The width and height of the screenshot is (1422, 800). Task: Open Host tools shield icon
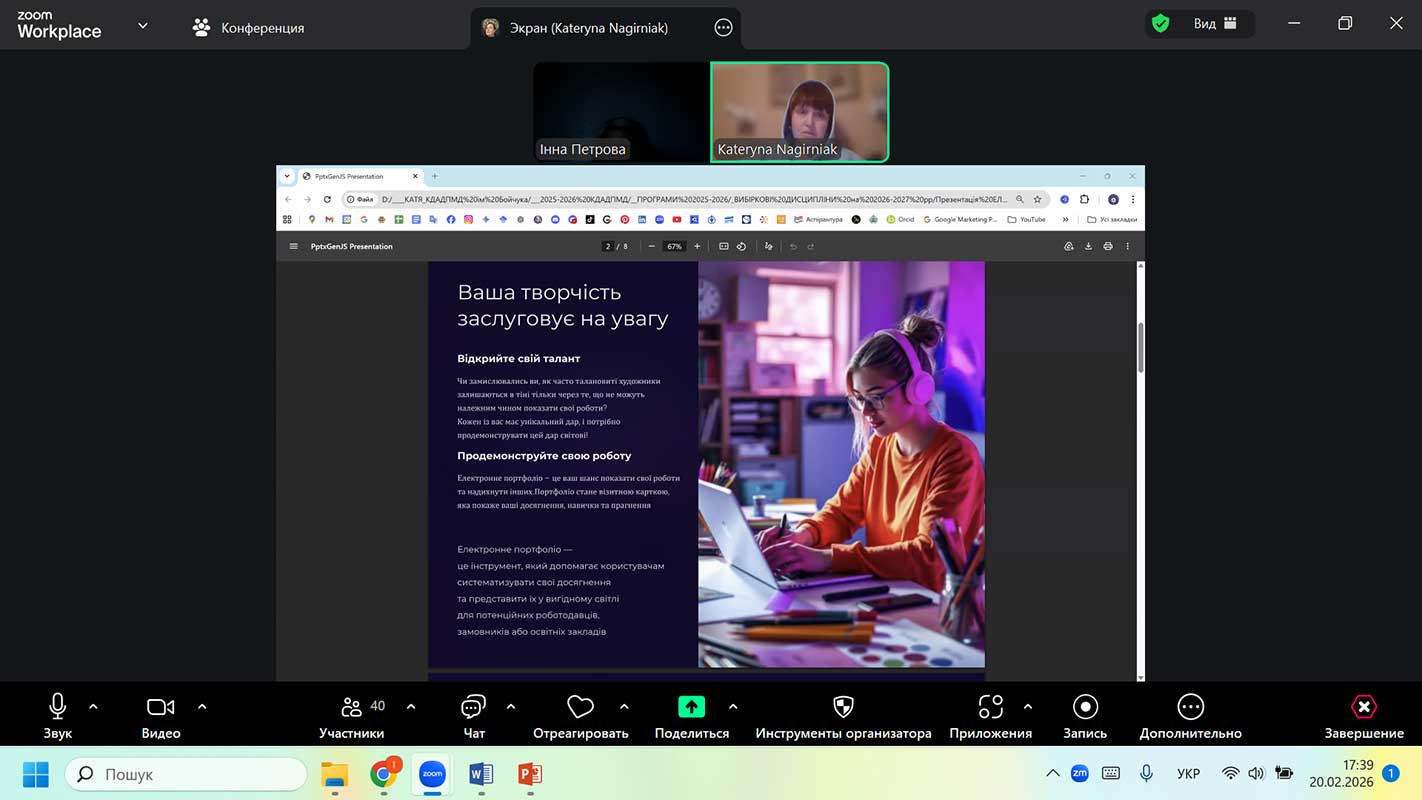pos(843,707)
